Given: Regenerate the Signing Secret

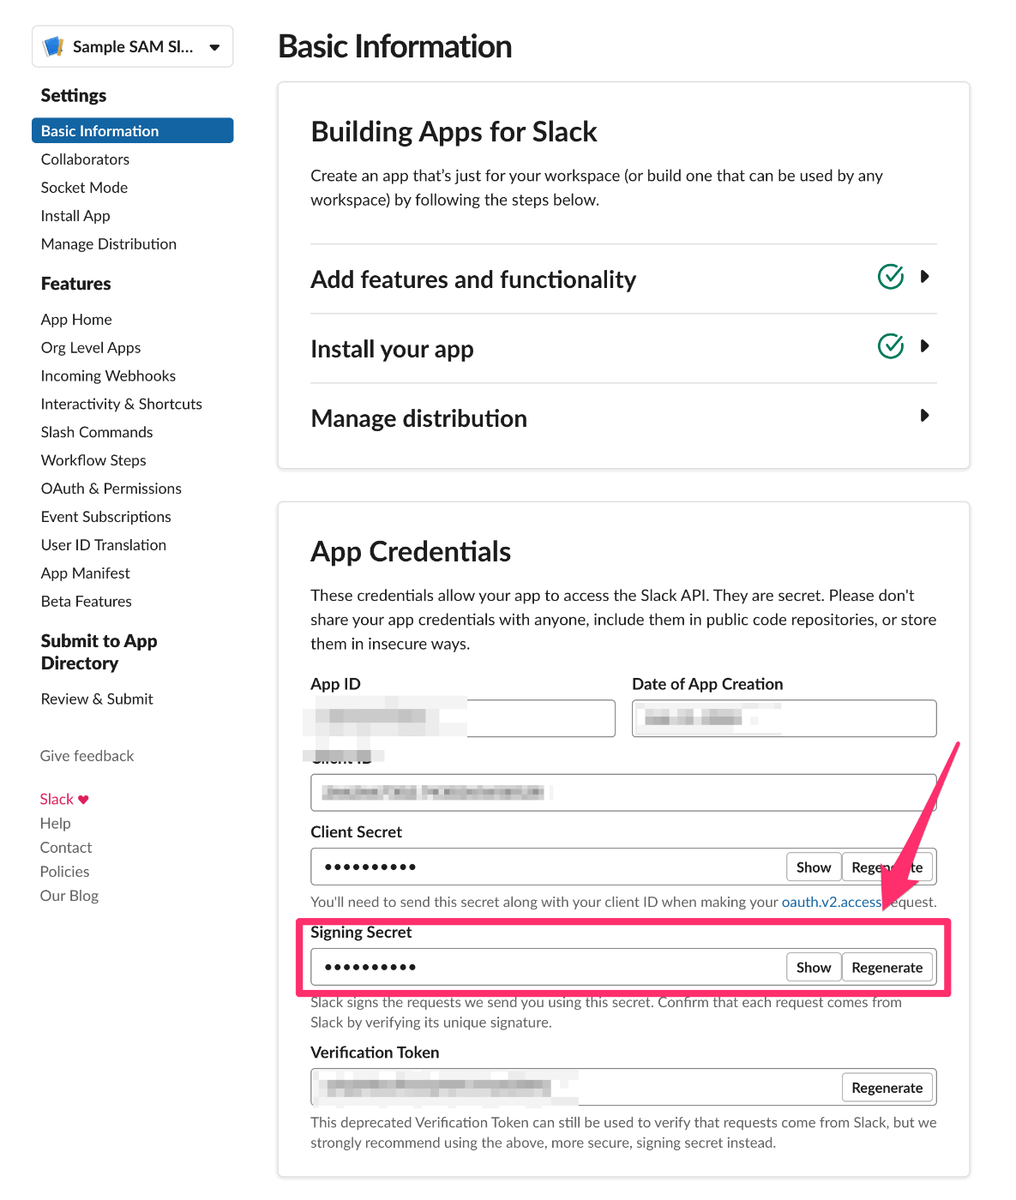Looking at the screenshot, I should pos(887,966).
